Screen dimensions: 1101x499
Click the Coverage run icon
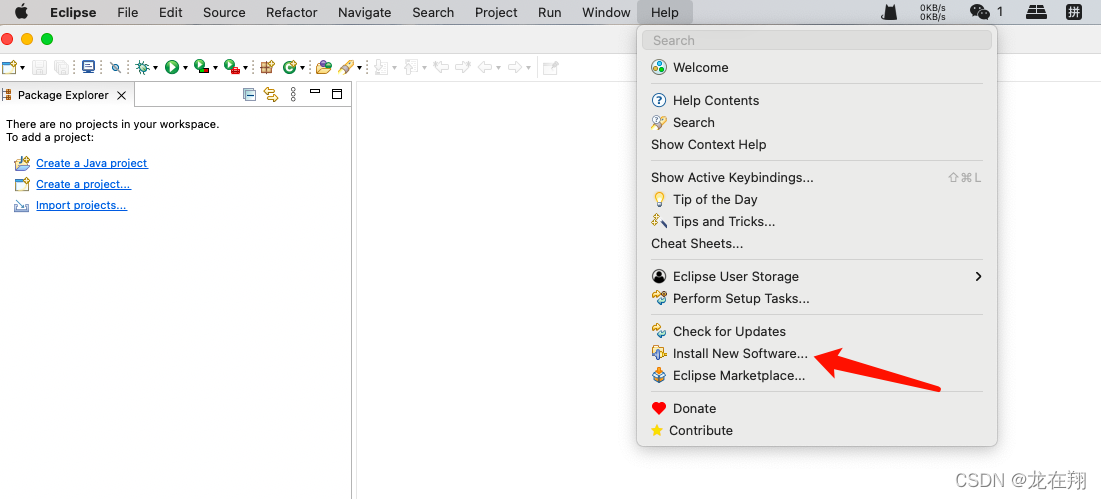click(x=202, y=67)
